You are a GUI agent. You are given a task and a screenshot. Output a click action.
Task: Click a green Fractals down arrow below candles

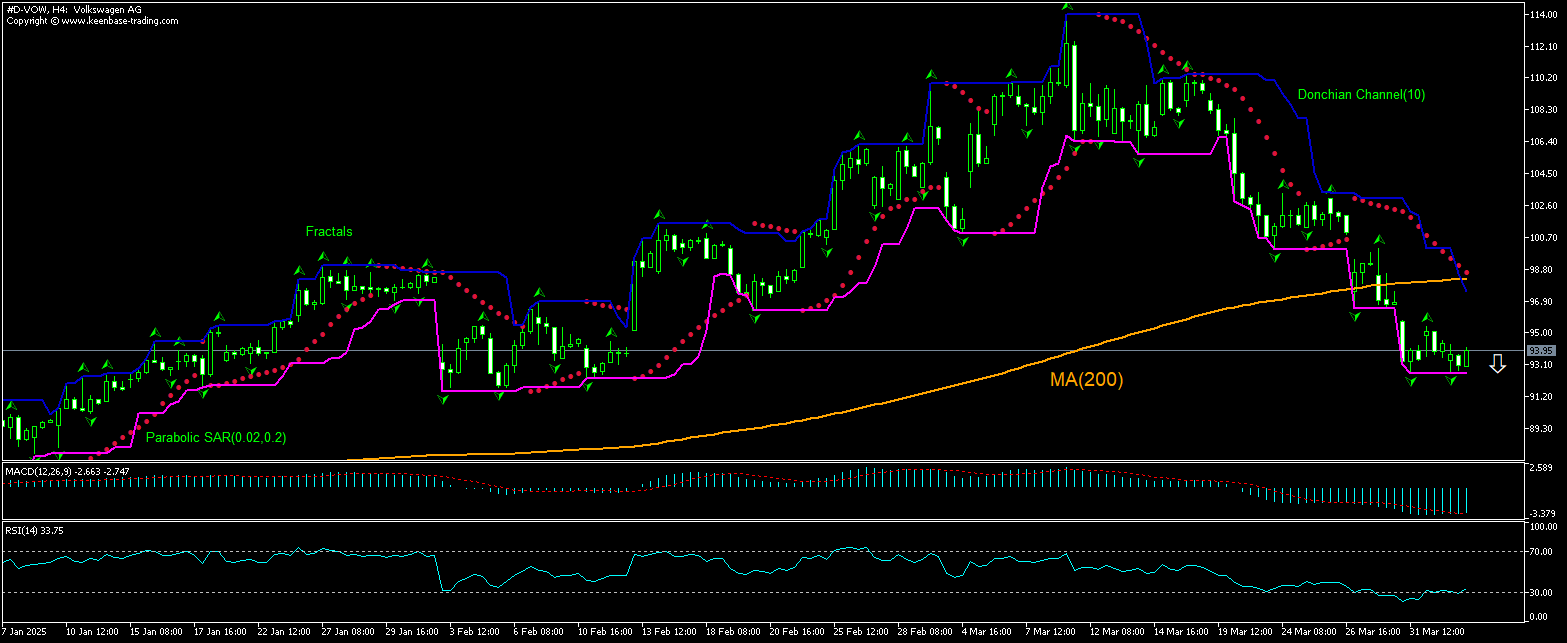click(445, 400)
